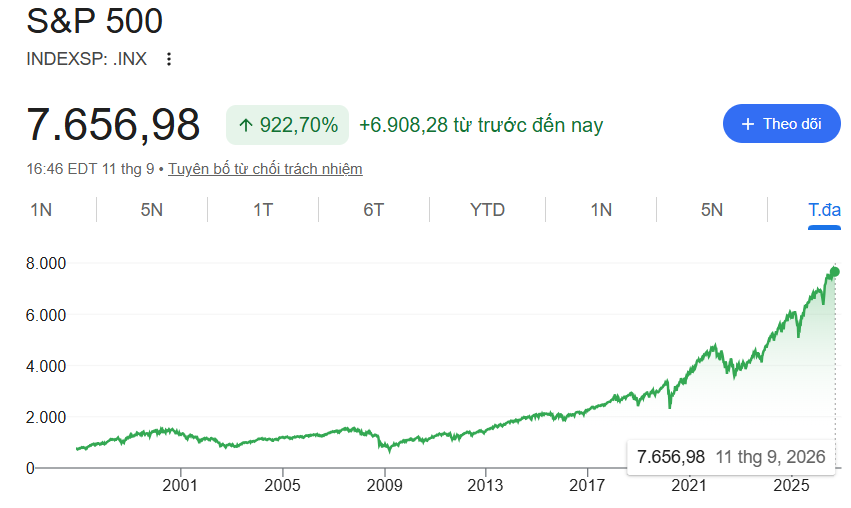Open the Tuyên bố từ chối trách nhiệm link
851x508 pixels.
[265, 169]
